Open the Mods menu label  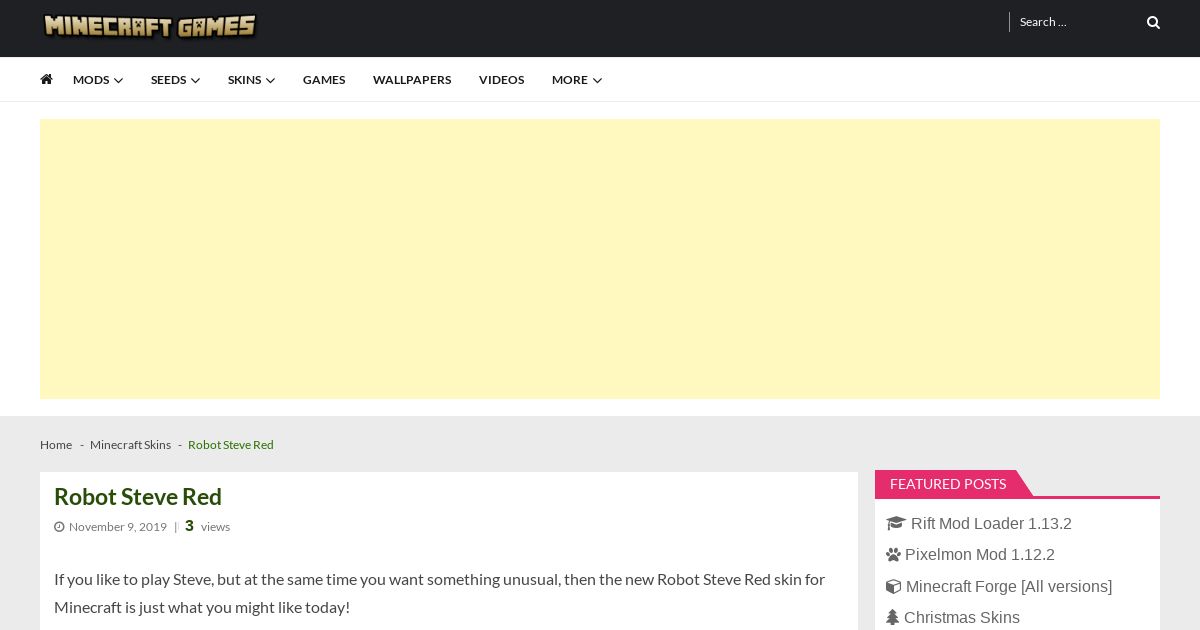[91, 80]
